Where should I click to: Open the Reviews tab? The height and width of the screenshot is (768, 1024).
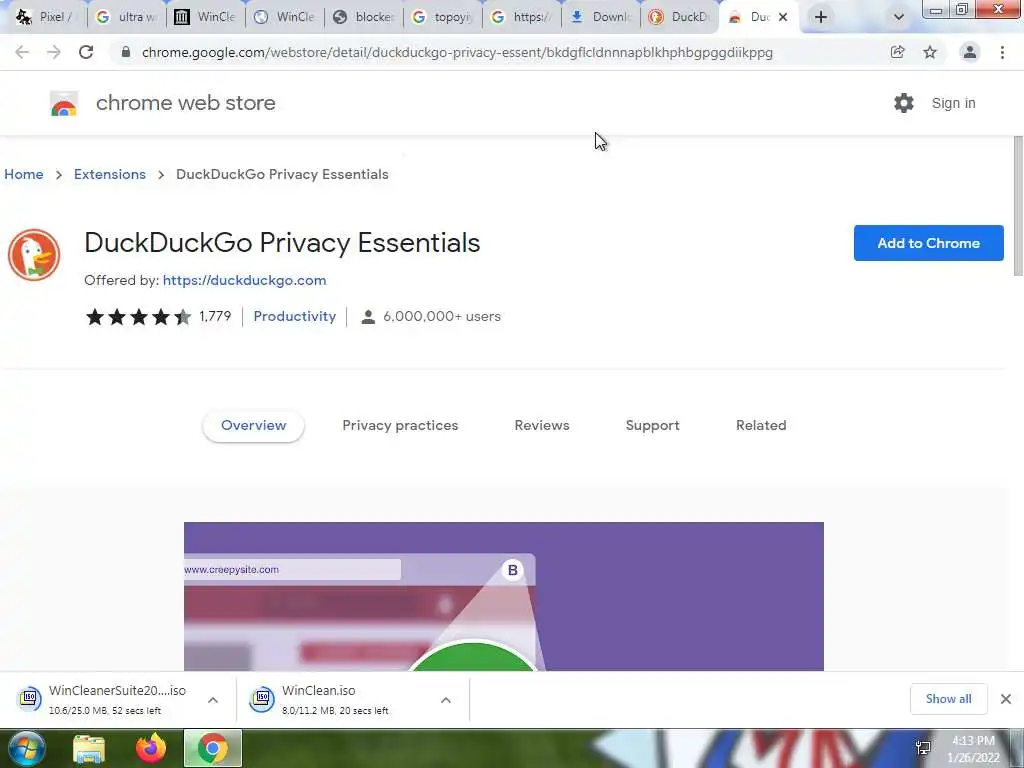(542, 426)
